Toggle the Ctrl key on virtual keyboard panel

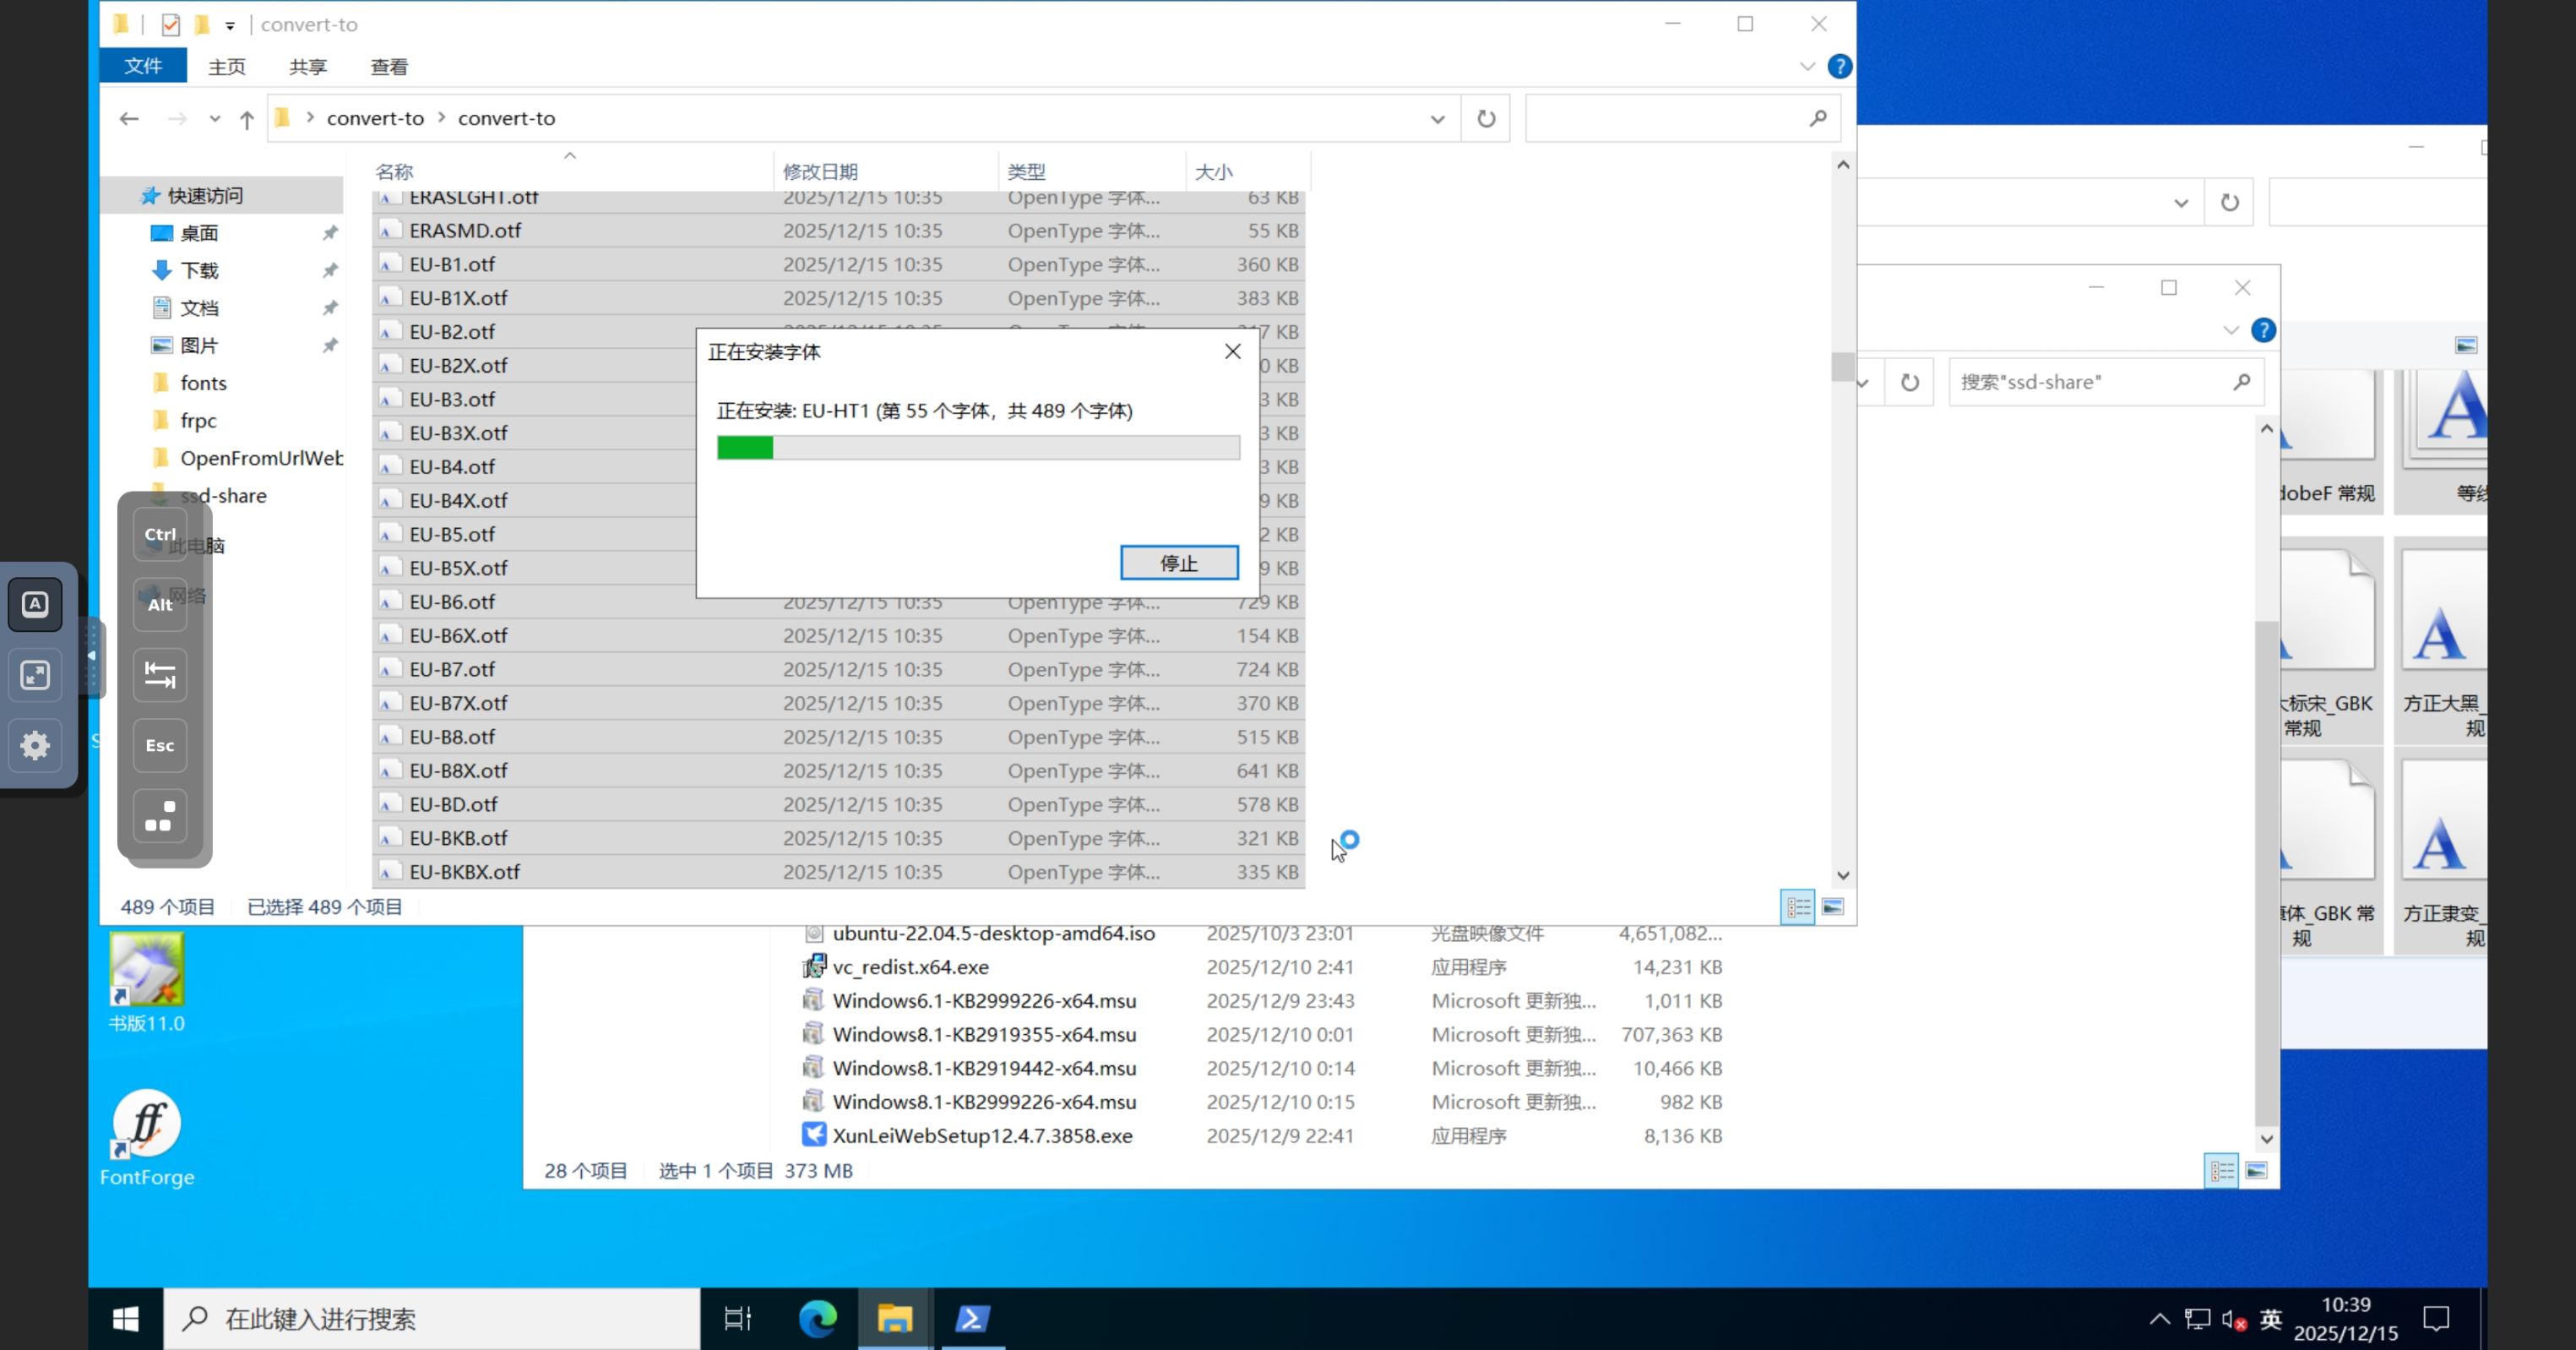pyautogui.click(x=160, y=534)
